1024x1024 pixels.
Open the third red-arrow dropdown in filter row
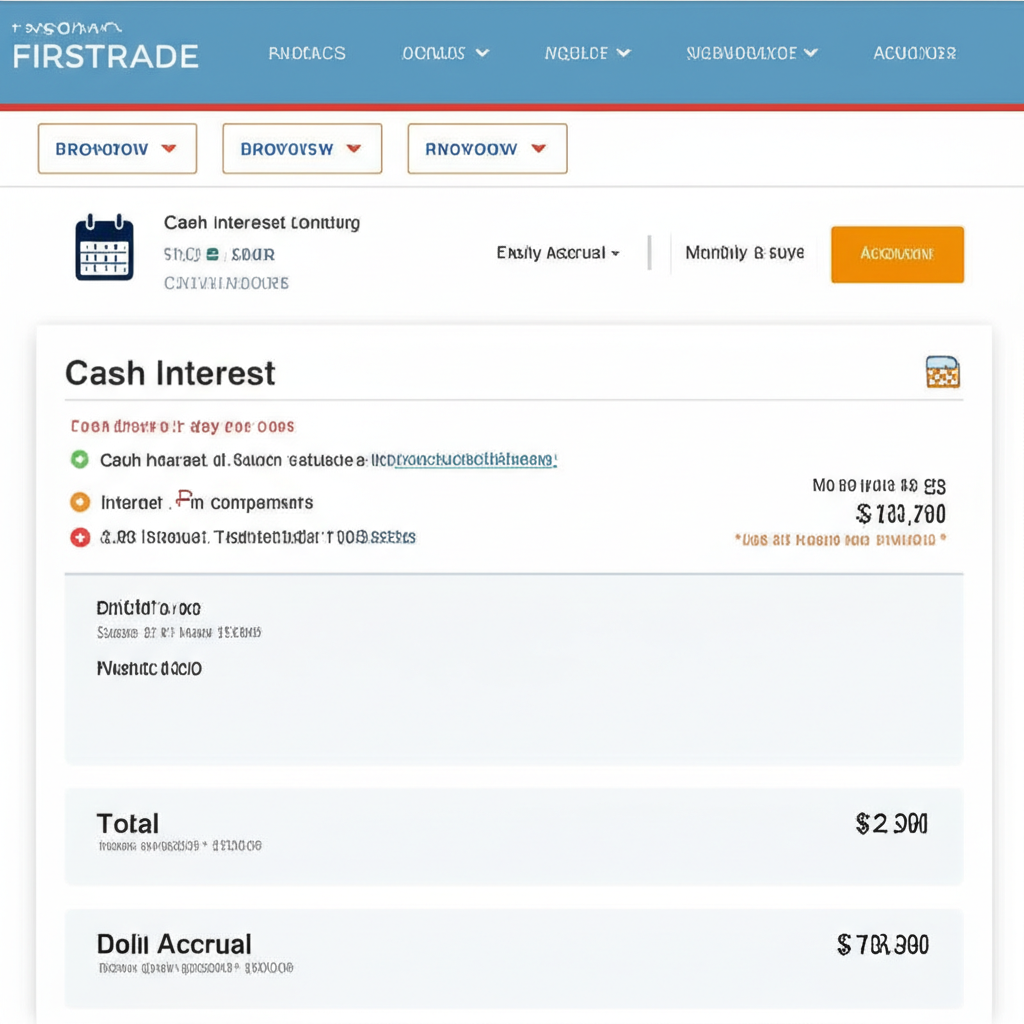coord(487,149)
